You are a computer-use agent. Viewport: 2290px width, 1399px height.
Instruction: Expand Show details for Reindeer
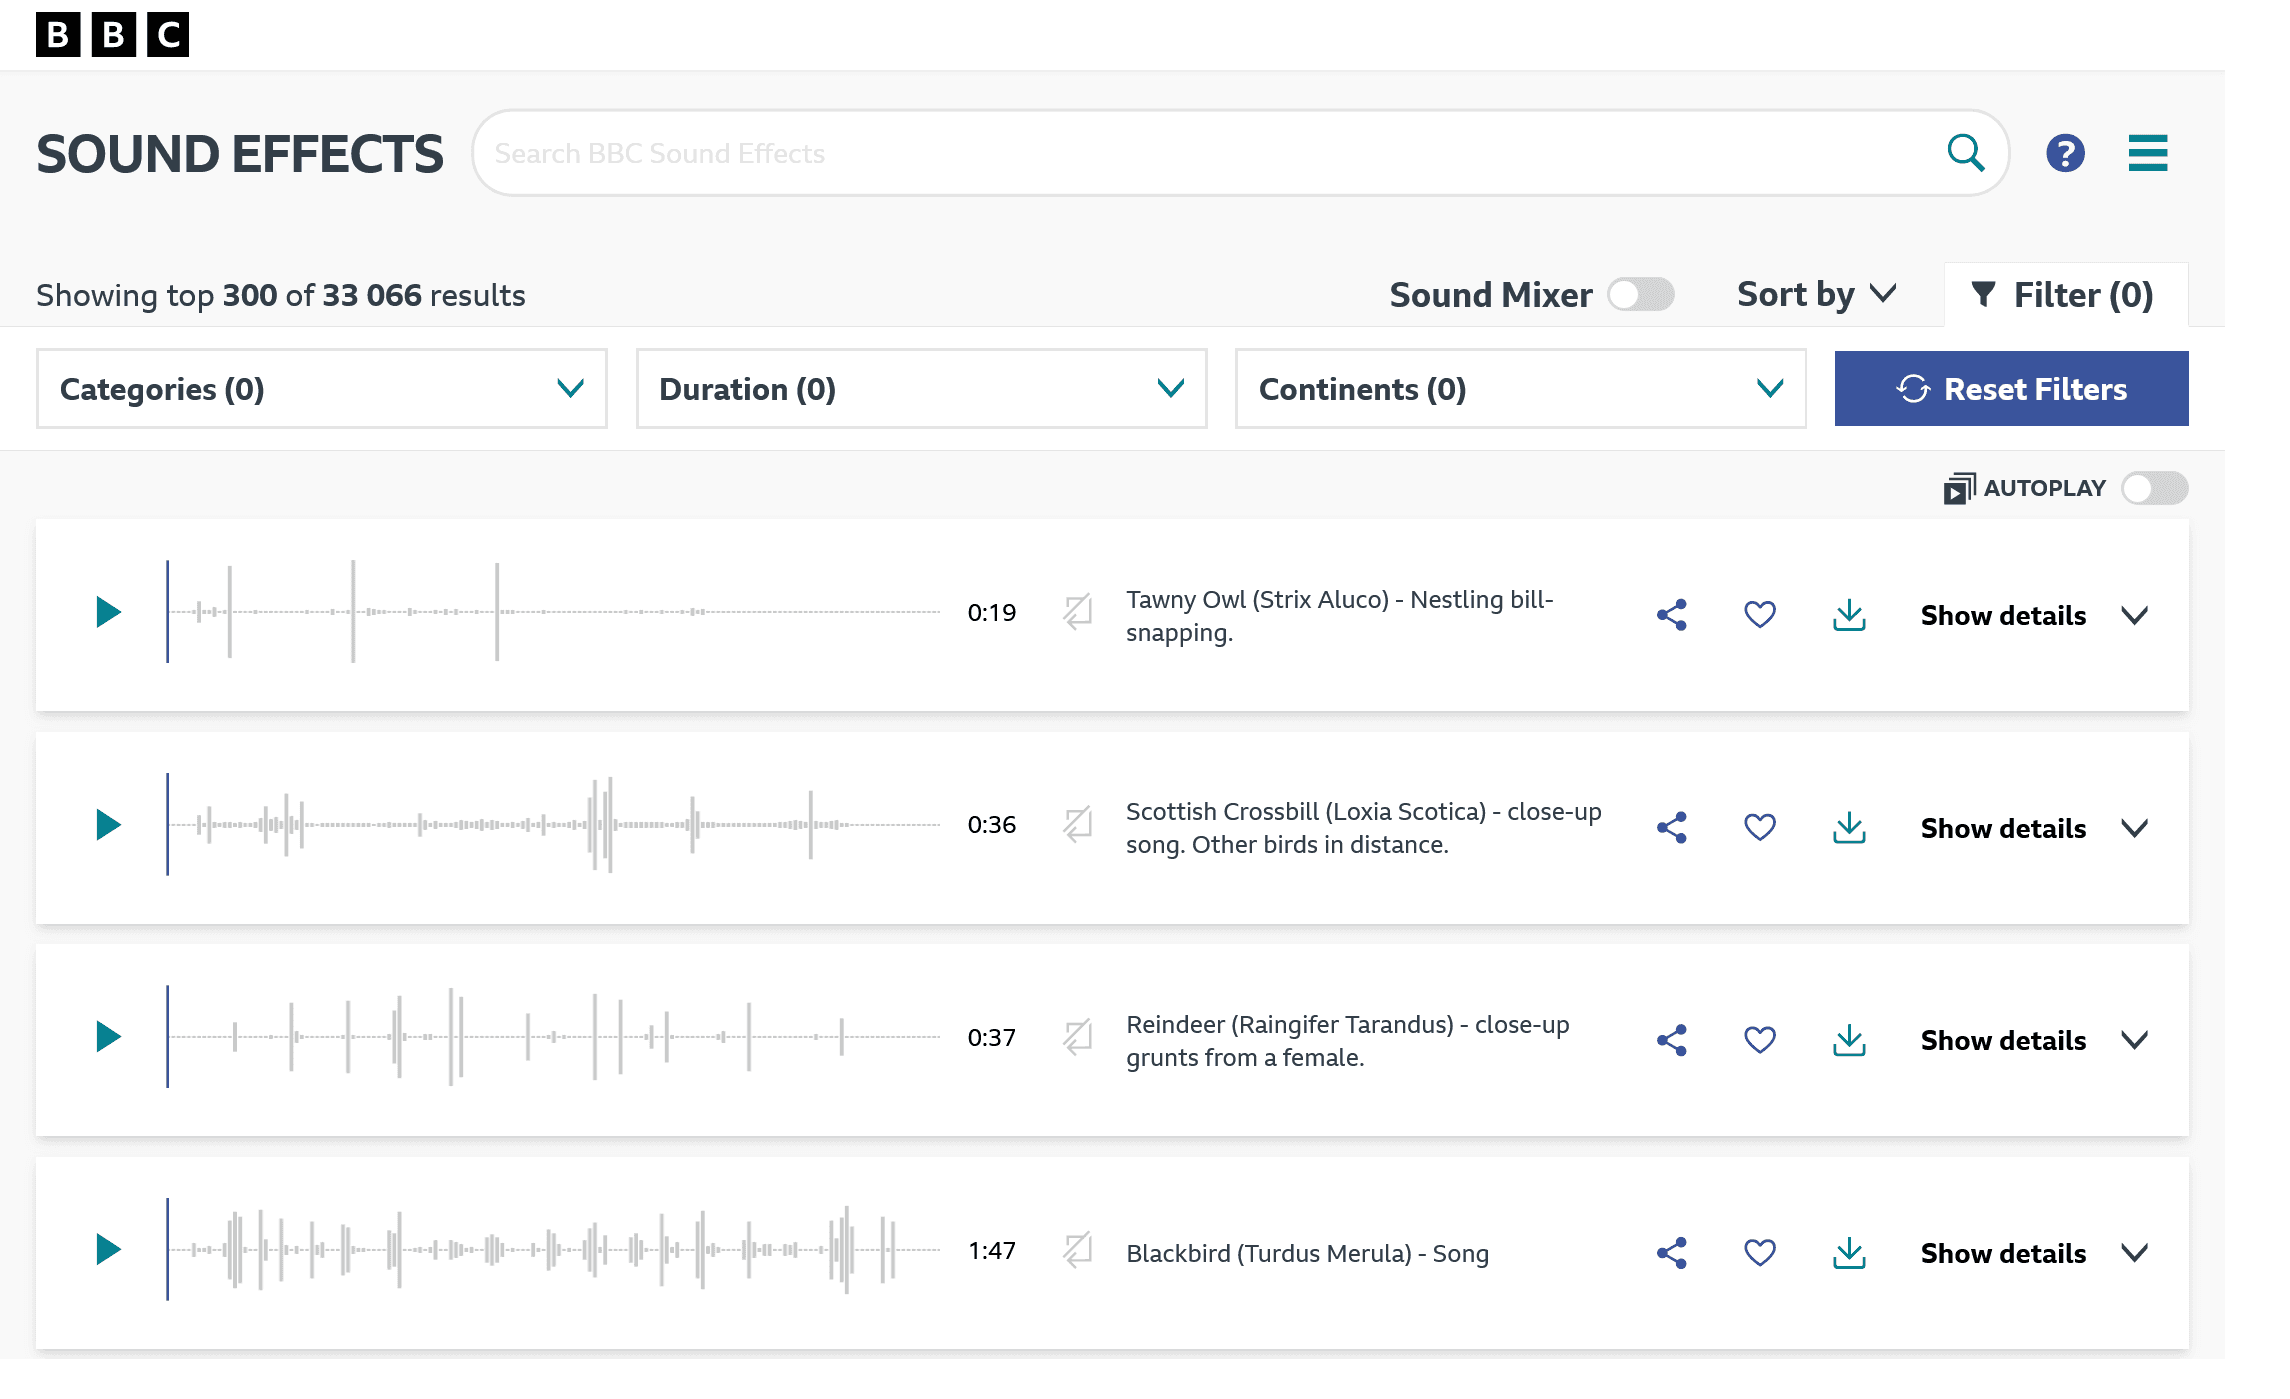coord(2035,1040)
